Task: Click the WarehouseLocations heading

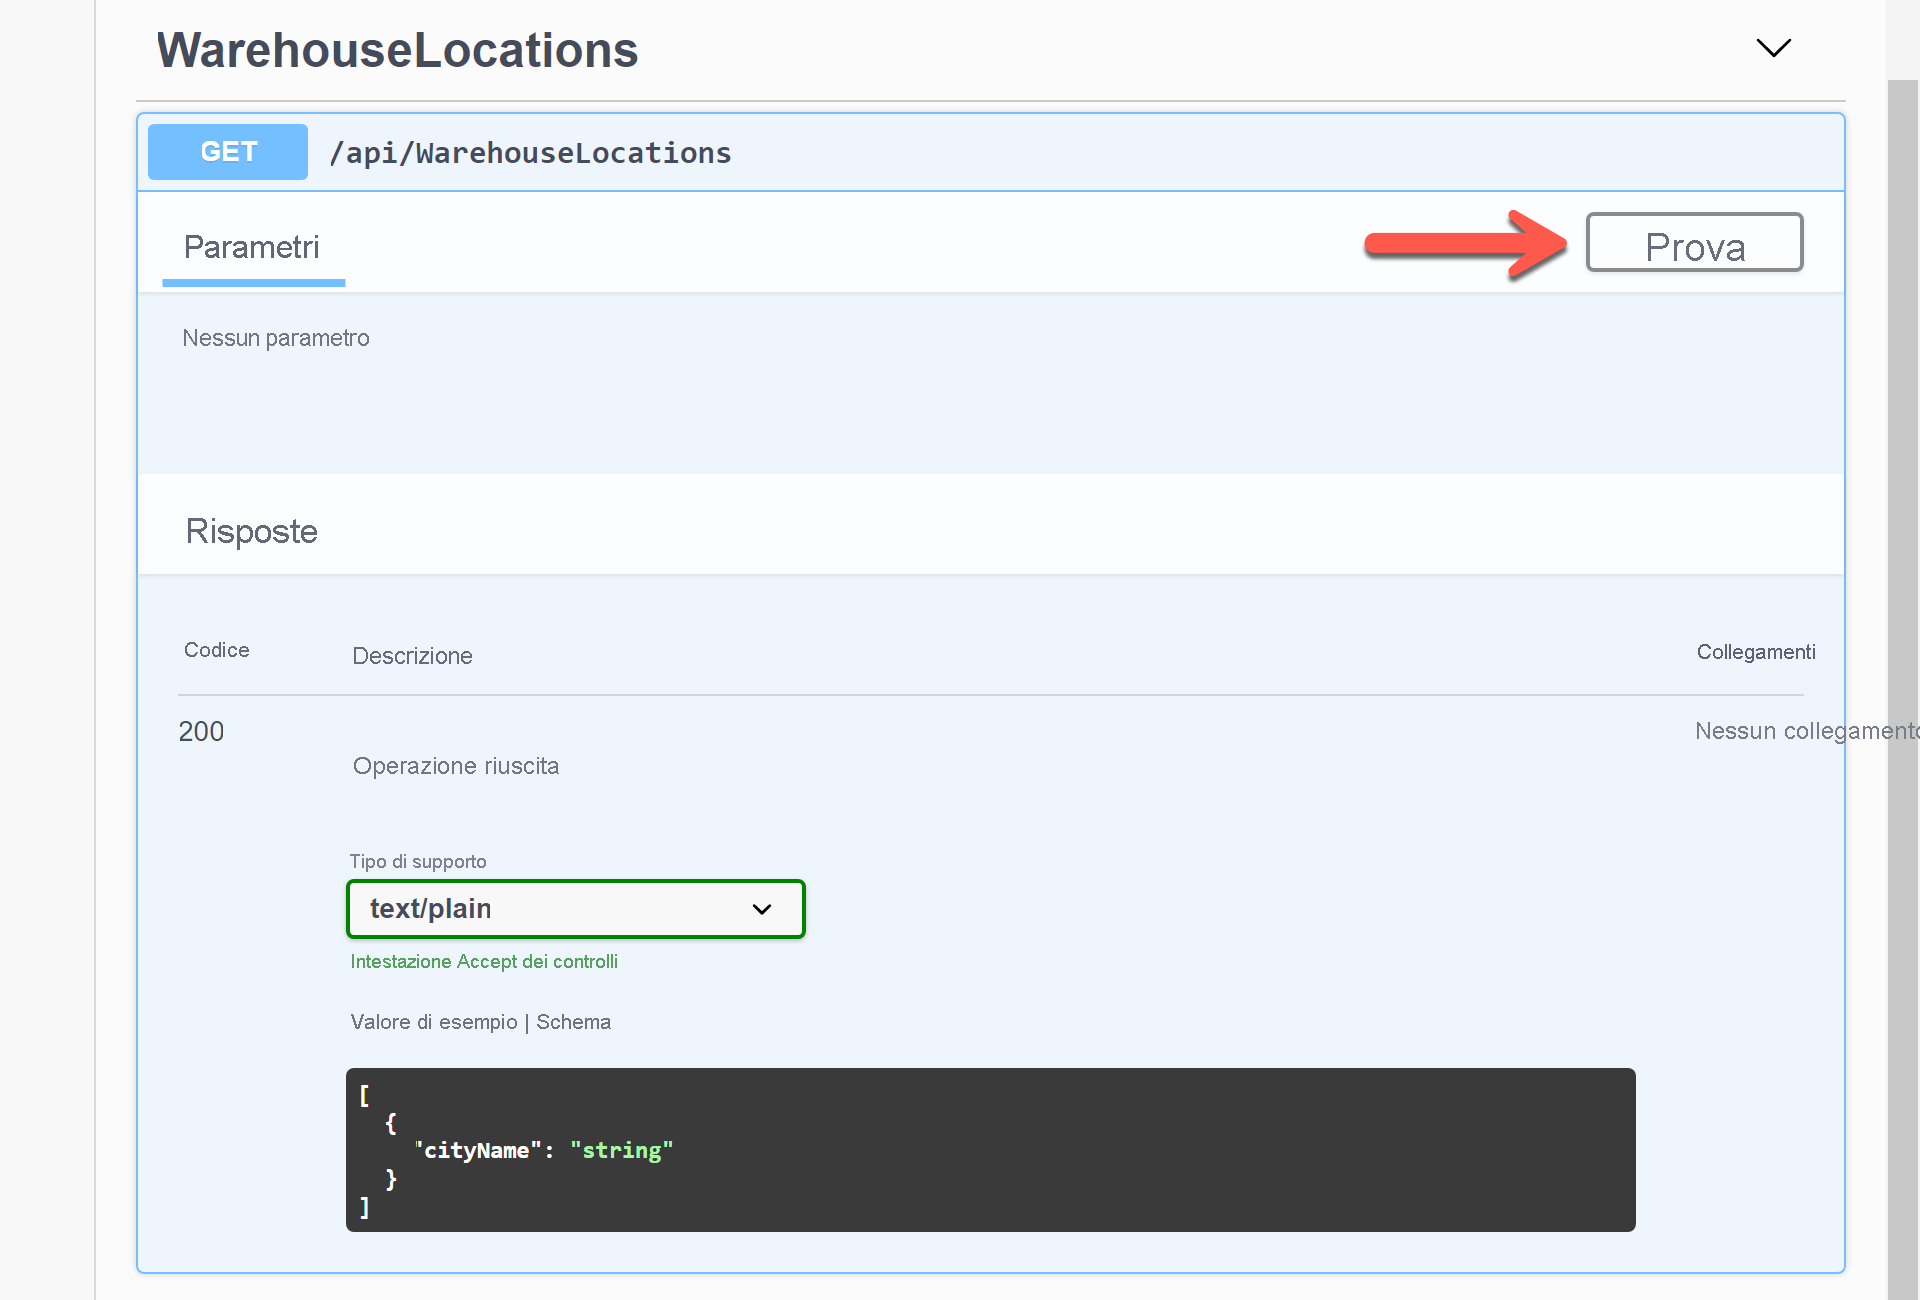Action: pyautogui.click(x=397, y=50)
